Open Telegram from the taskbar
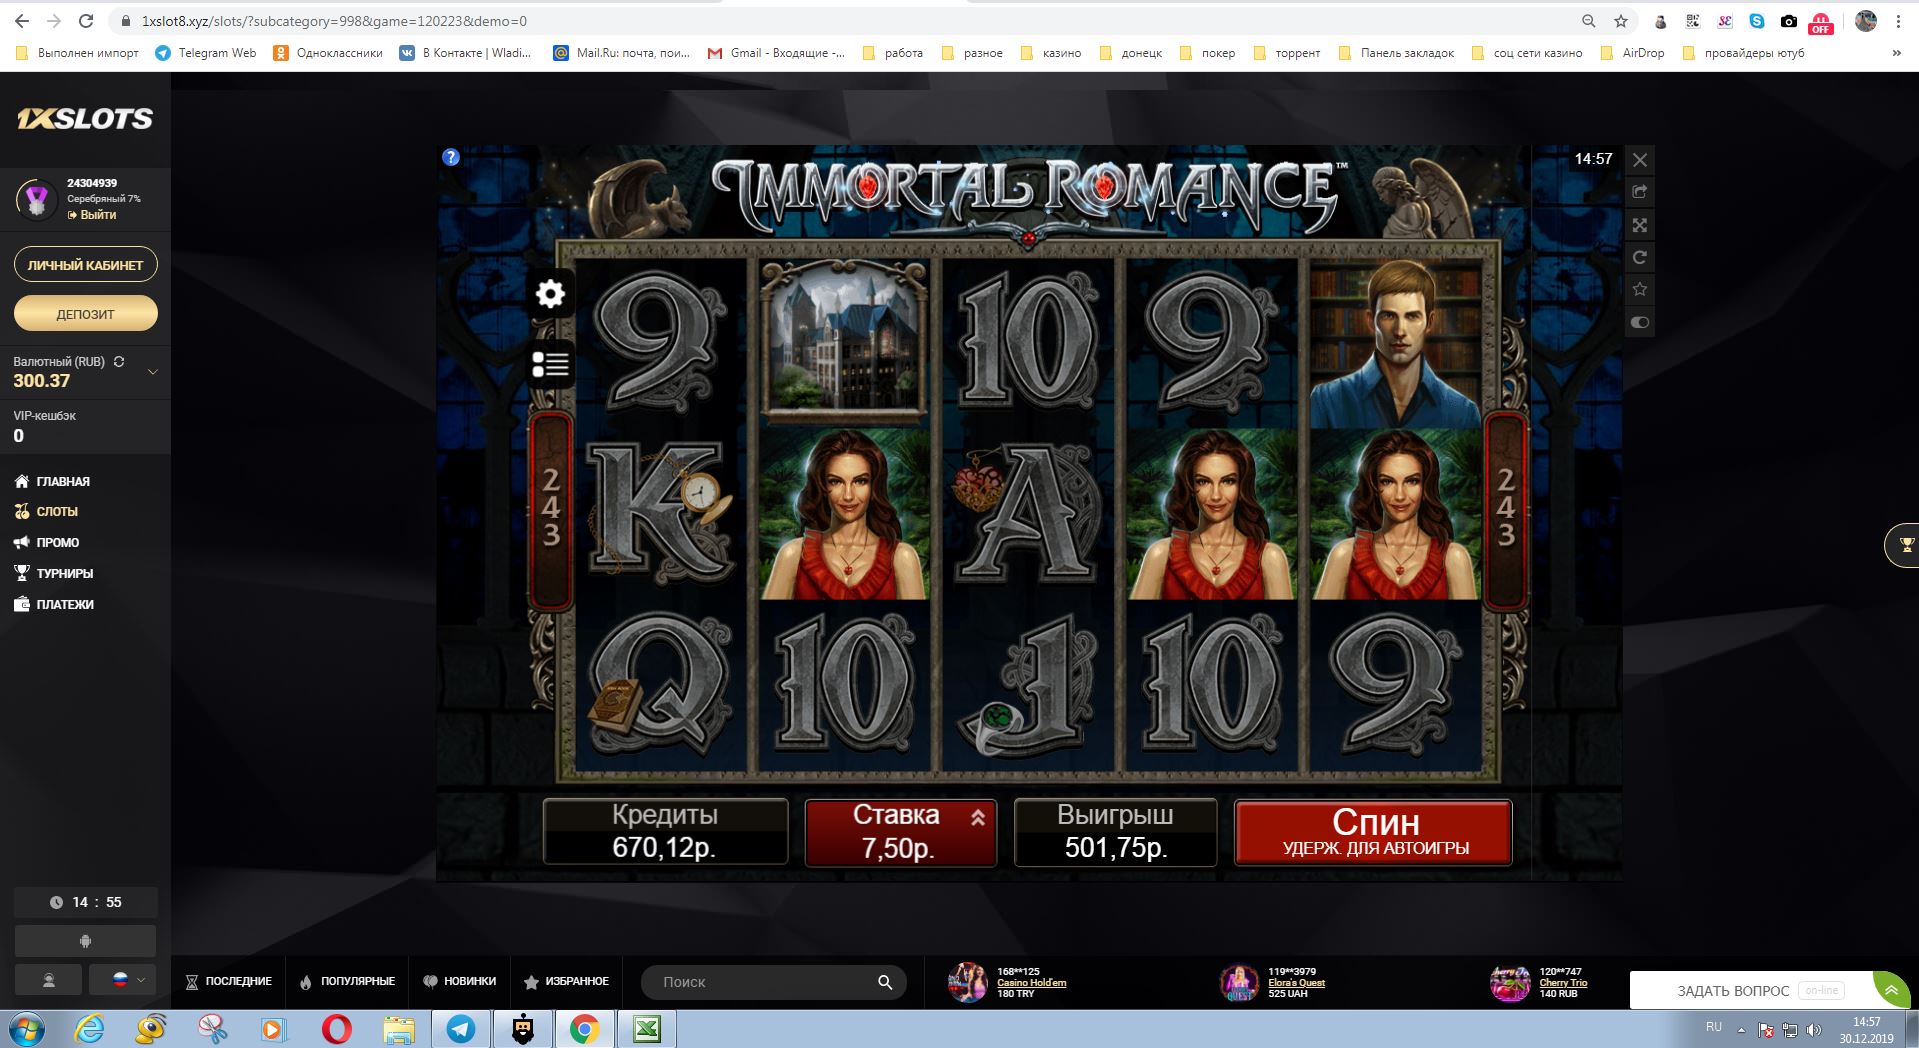Viewport: 1919px width, 1048px height. pyautogui.click(x=461, y=1029)
